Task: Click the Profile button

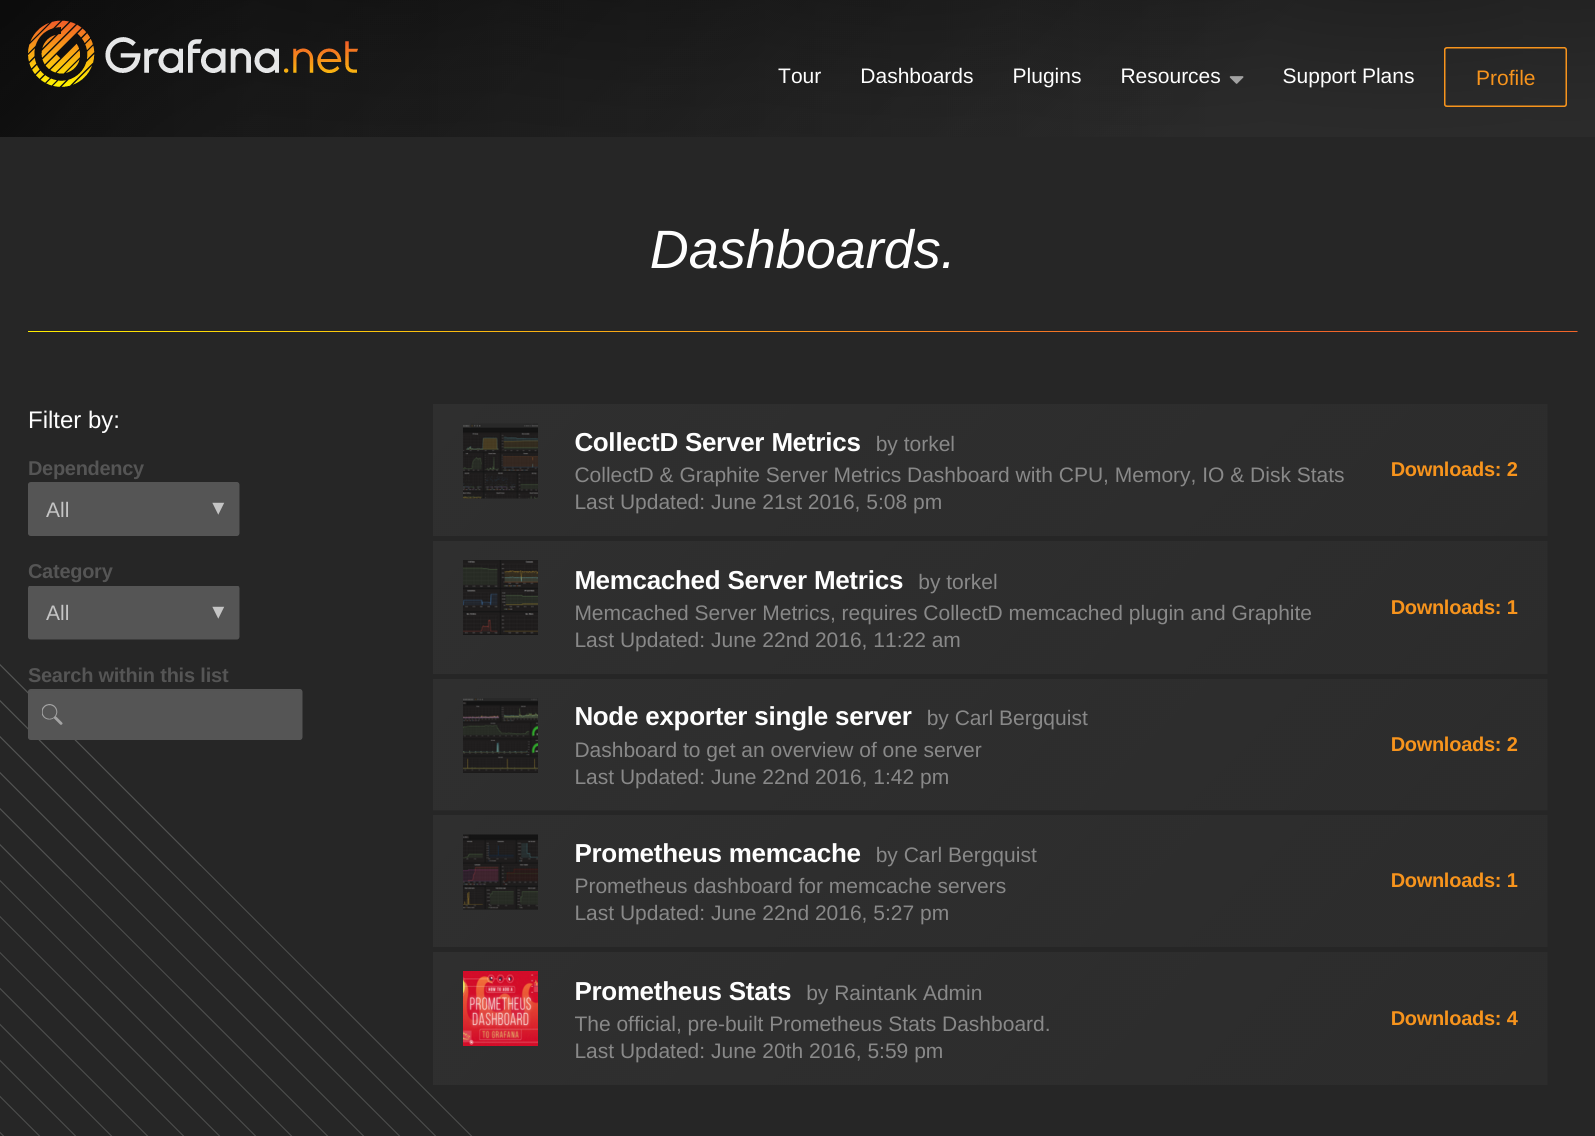Action: 1504,78
